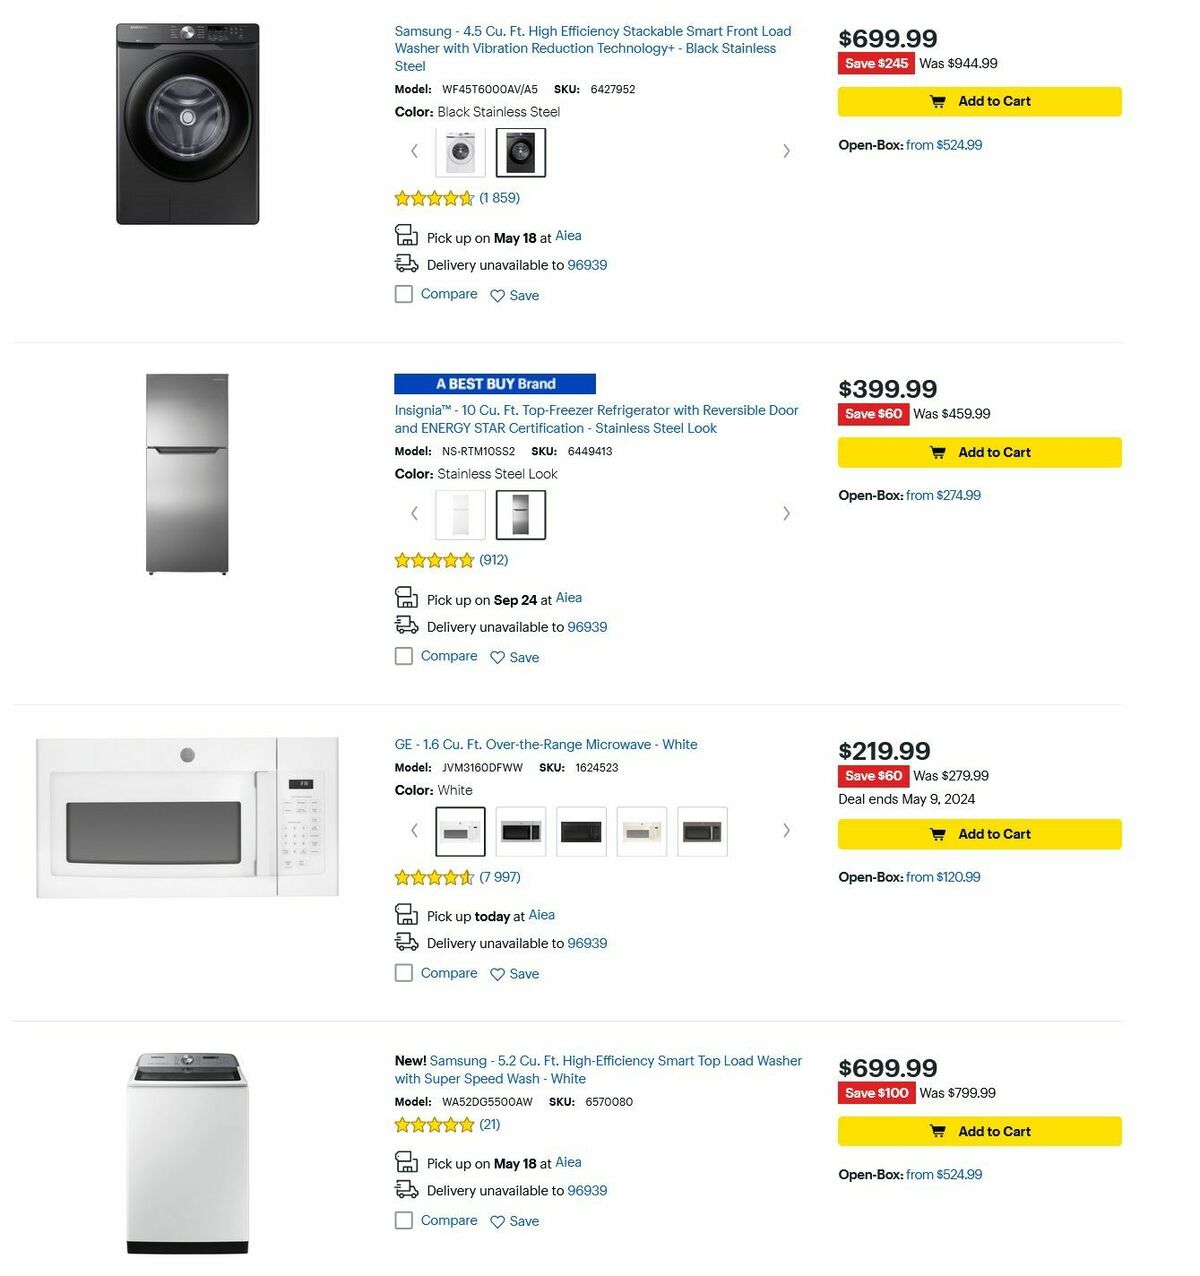Click the left carousel arrow on the GE microwave thumbnails

tap(414, 830)
